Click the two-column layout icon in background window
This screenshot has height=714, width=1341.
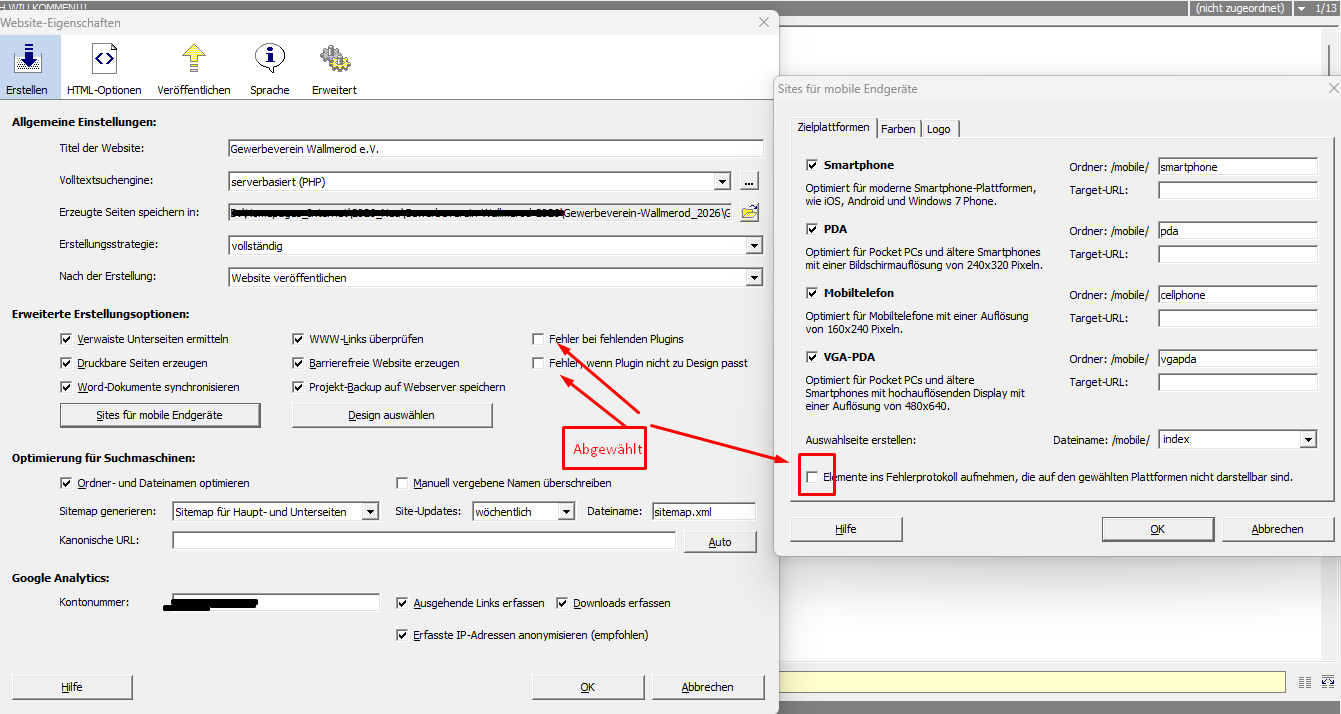coord(1305,682)
